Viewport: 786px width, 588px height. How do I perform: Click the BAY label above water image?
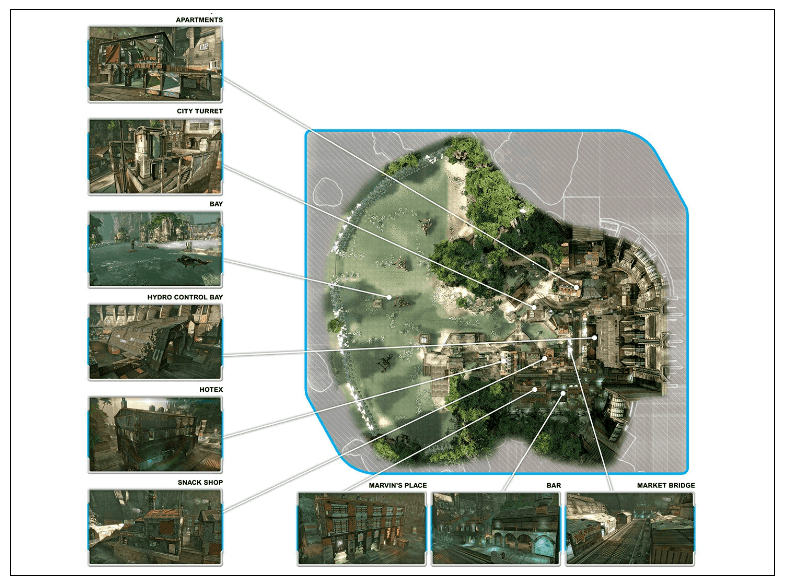coord(216,204)
